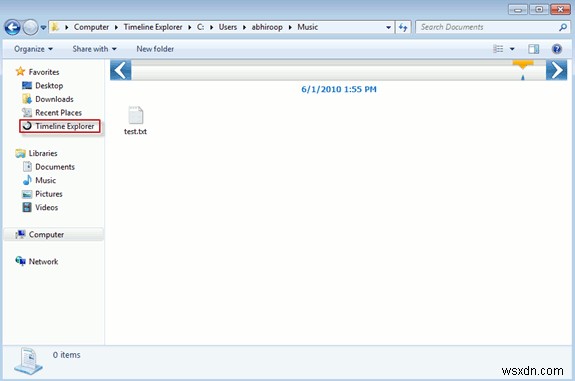Click the Desktop icon in sidebar
This screenshot has width=575, height=381.
(x=27, y=85)
